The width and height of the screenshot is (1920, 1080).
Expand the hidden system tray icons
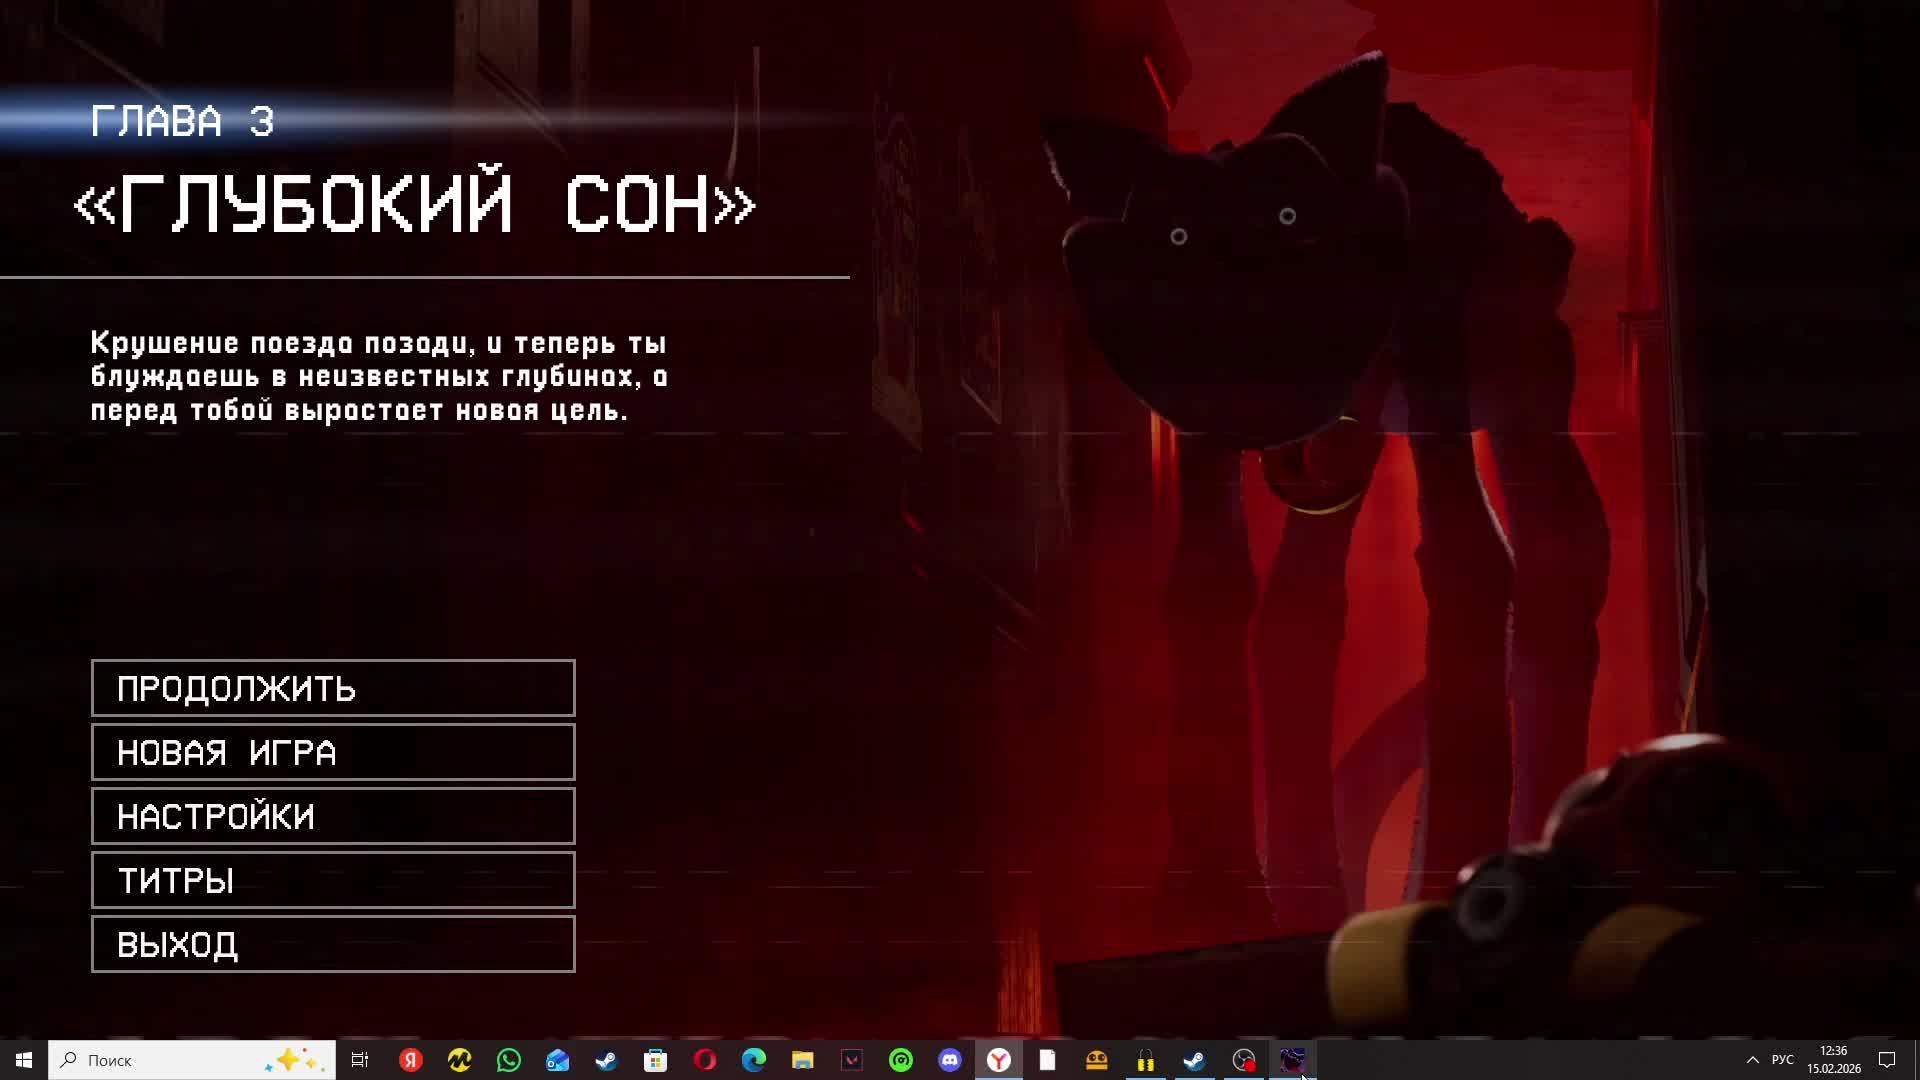(1752, 1060)
